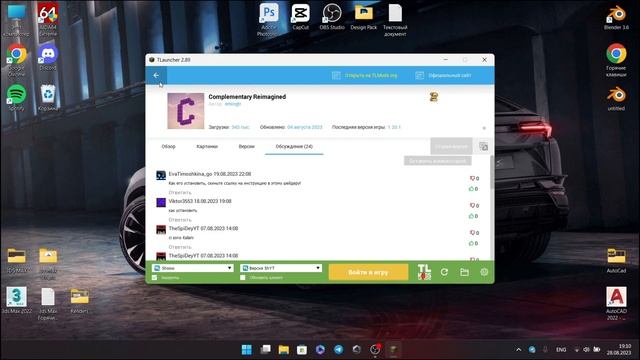
Task: Open the untitled Blender file on desktop
Action: [616, 98]
